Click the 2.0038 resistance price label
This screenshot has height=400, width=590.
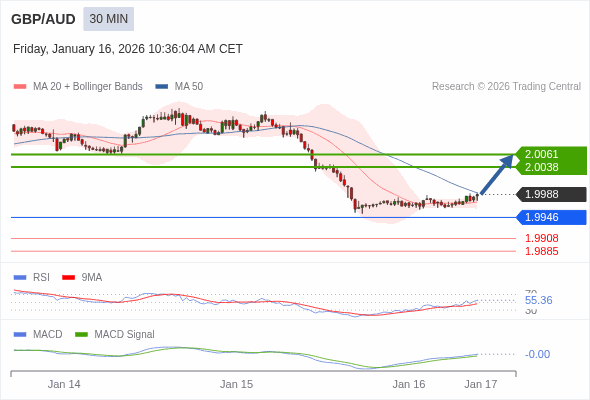(541, 167)
